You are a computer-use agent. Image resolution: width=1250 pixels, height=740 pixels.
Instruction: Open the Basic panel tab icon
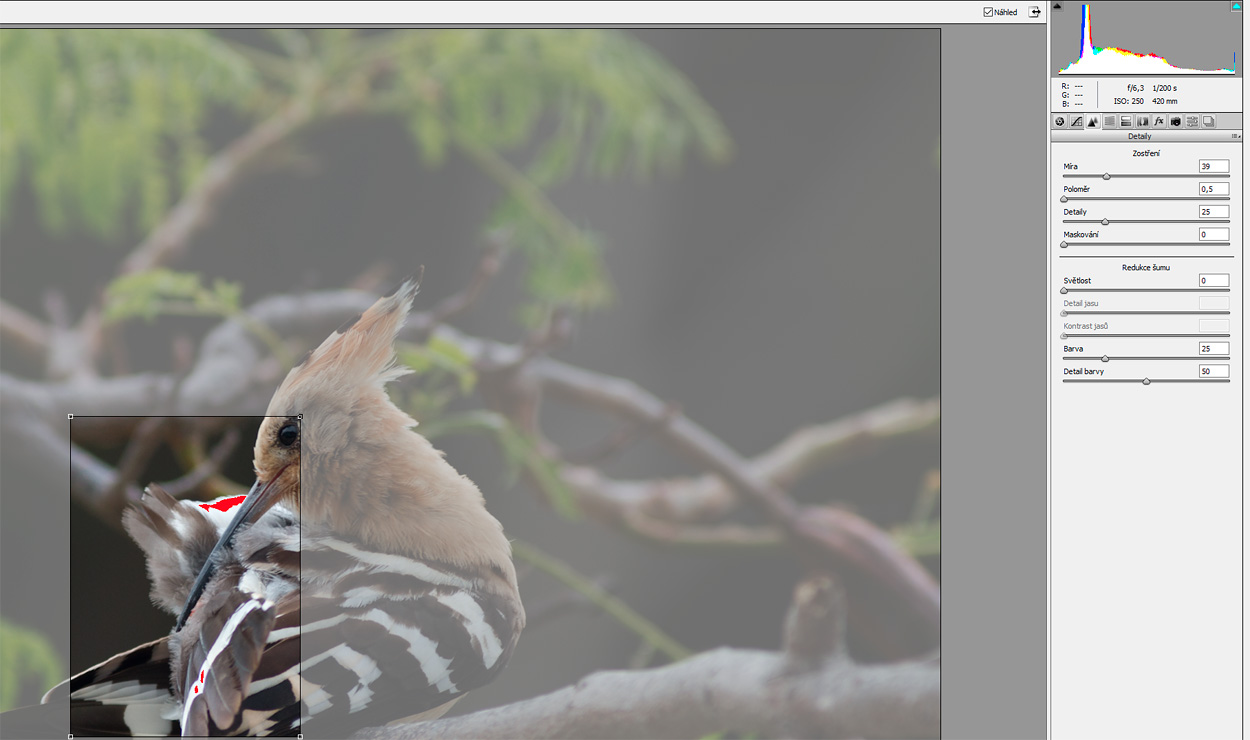[x=1060, y=122]
